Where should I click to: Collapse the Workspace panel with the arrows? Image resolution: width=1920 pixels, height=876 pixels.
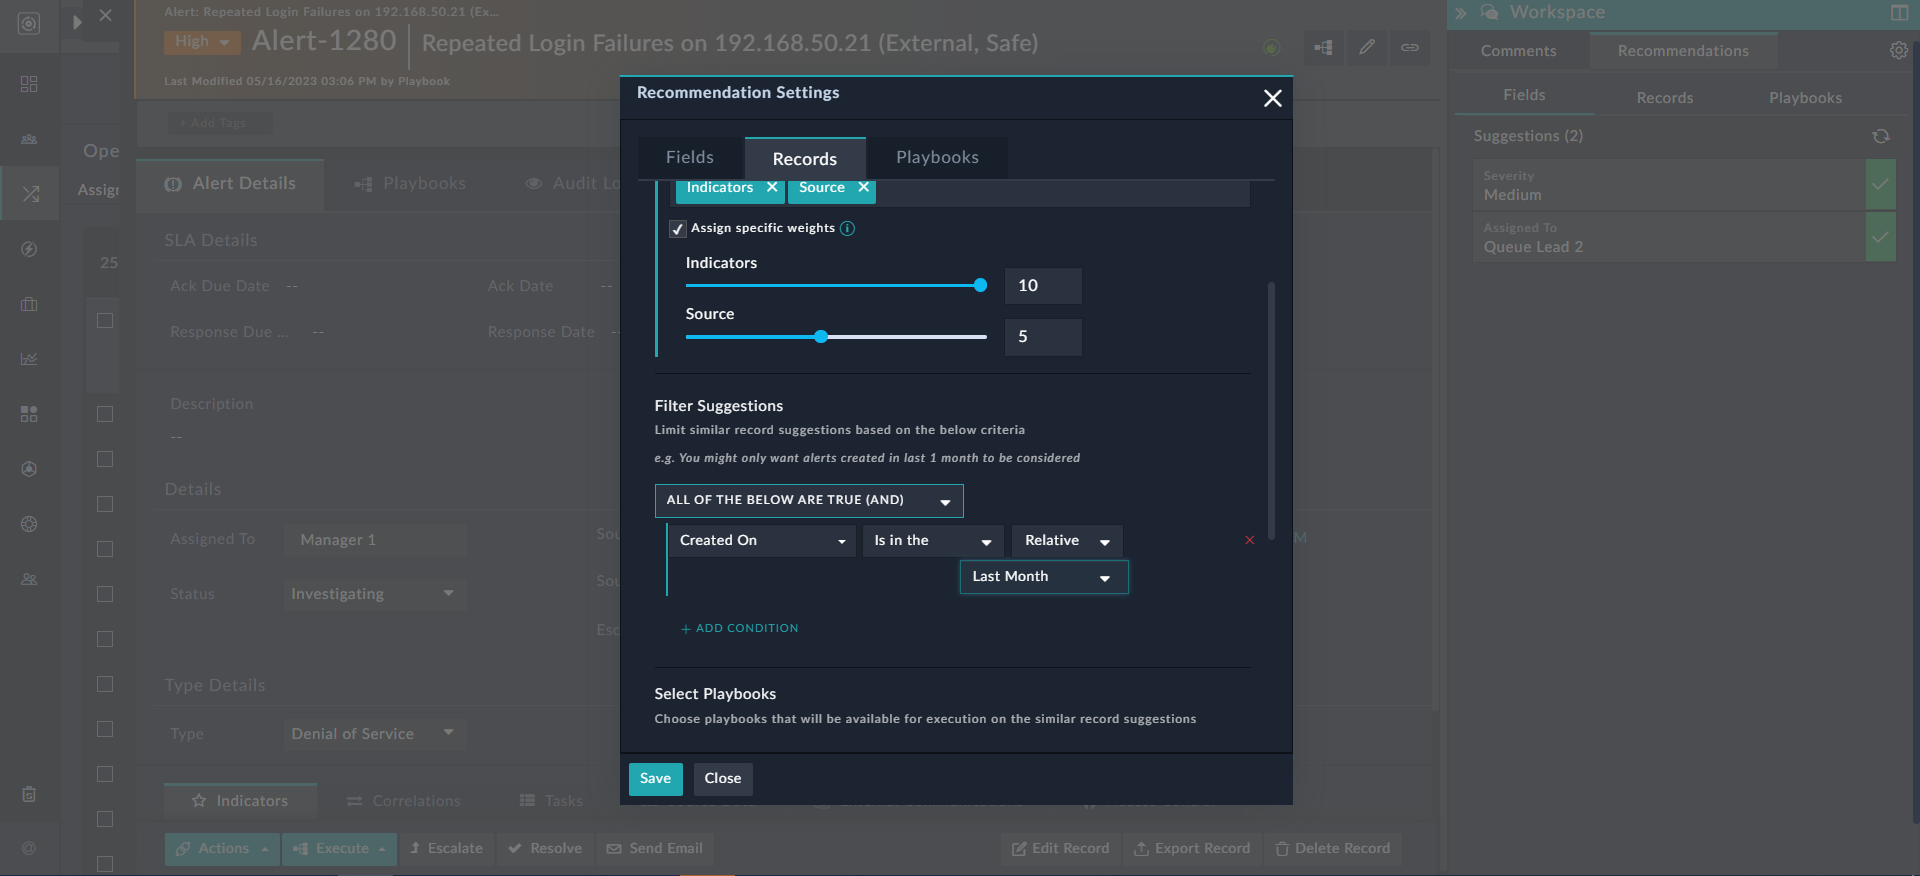[x=1461, y=13]
